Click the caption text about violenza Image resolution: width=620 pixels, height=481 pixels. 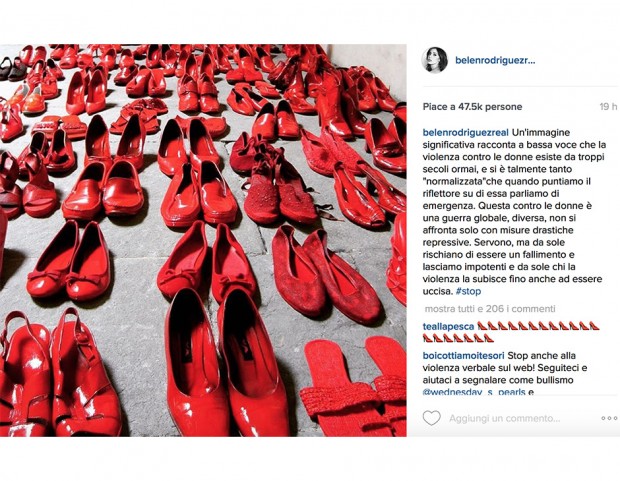[x=514, y=212]
